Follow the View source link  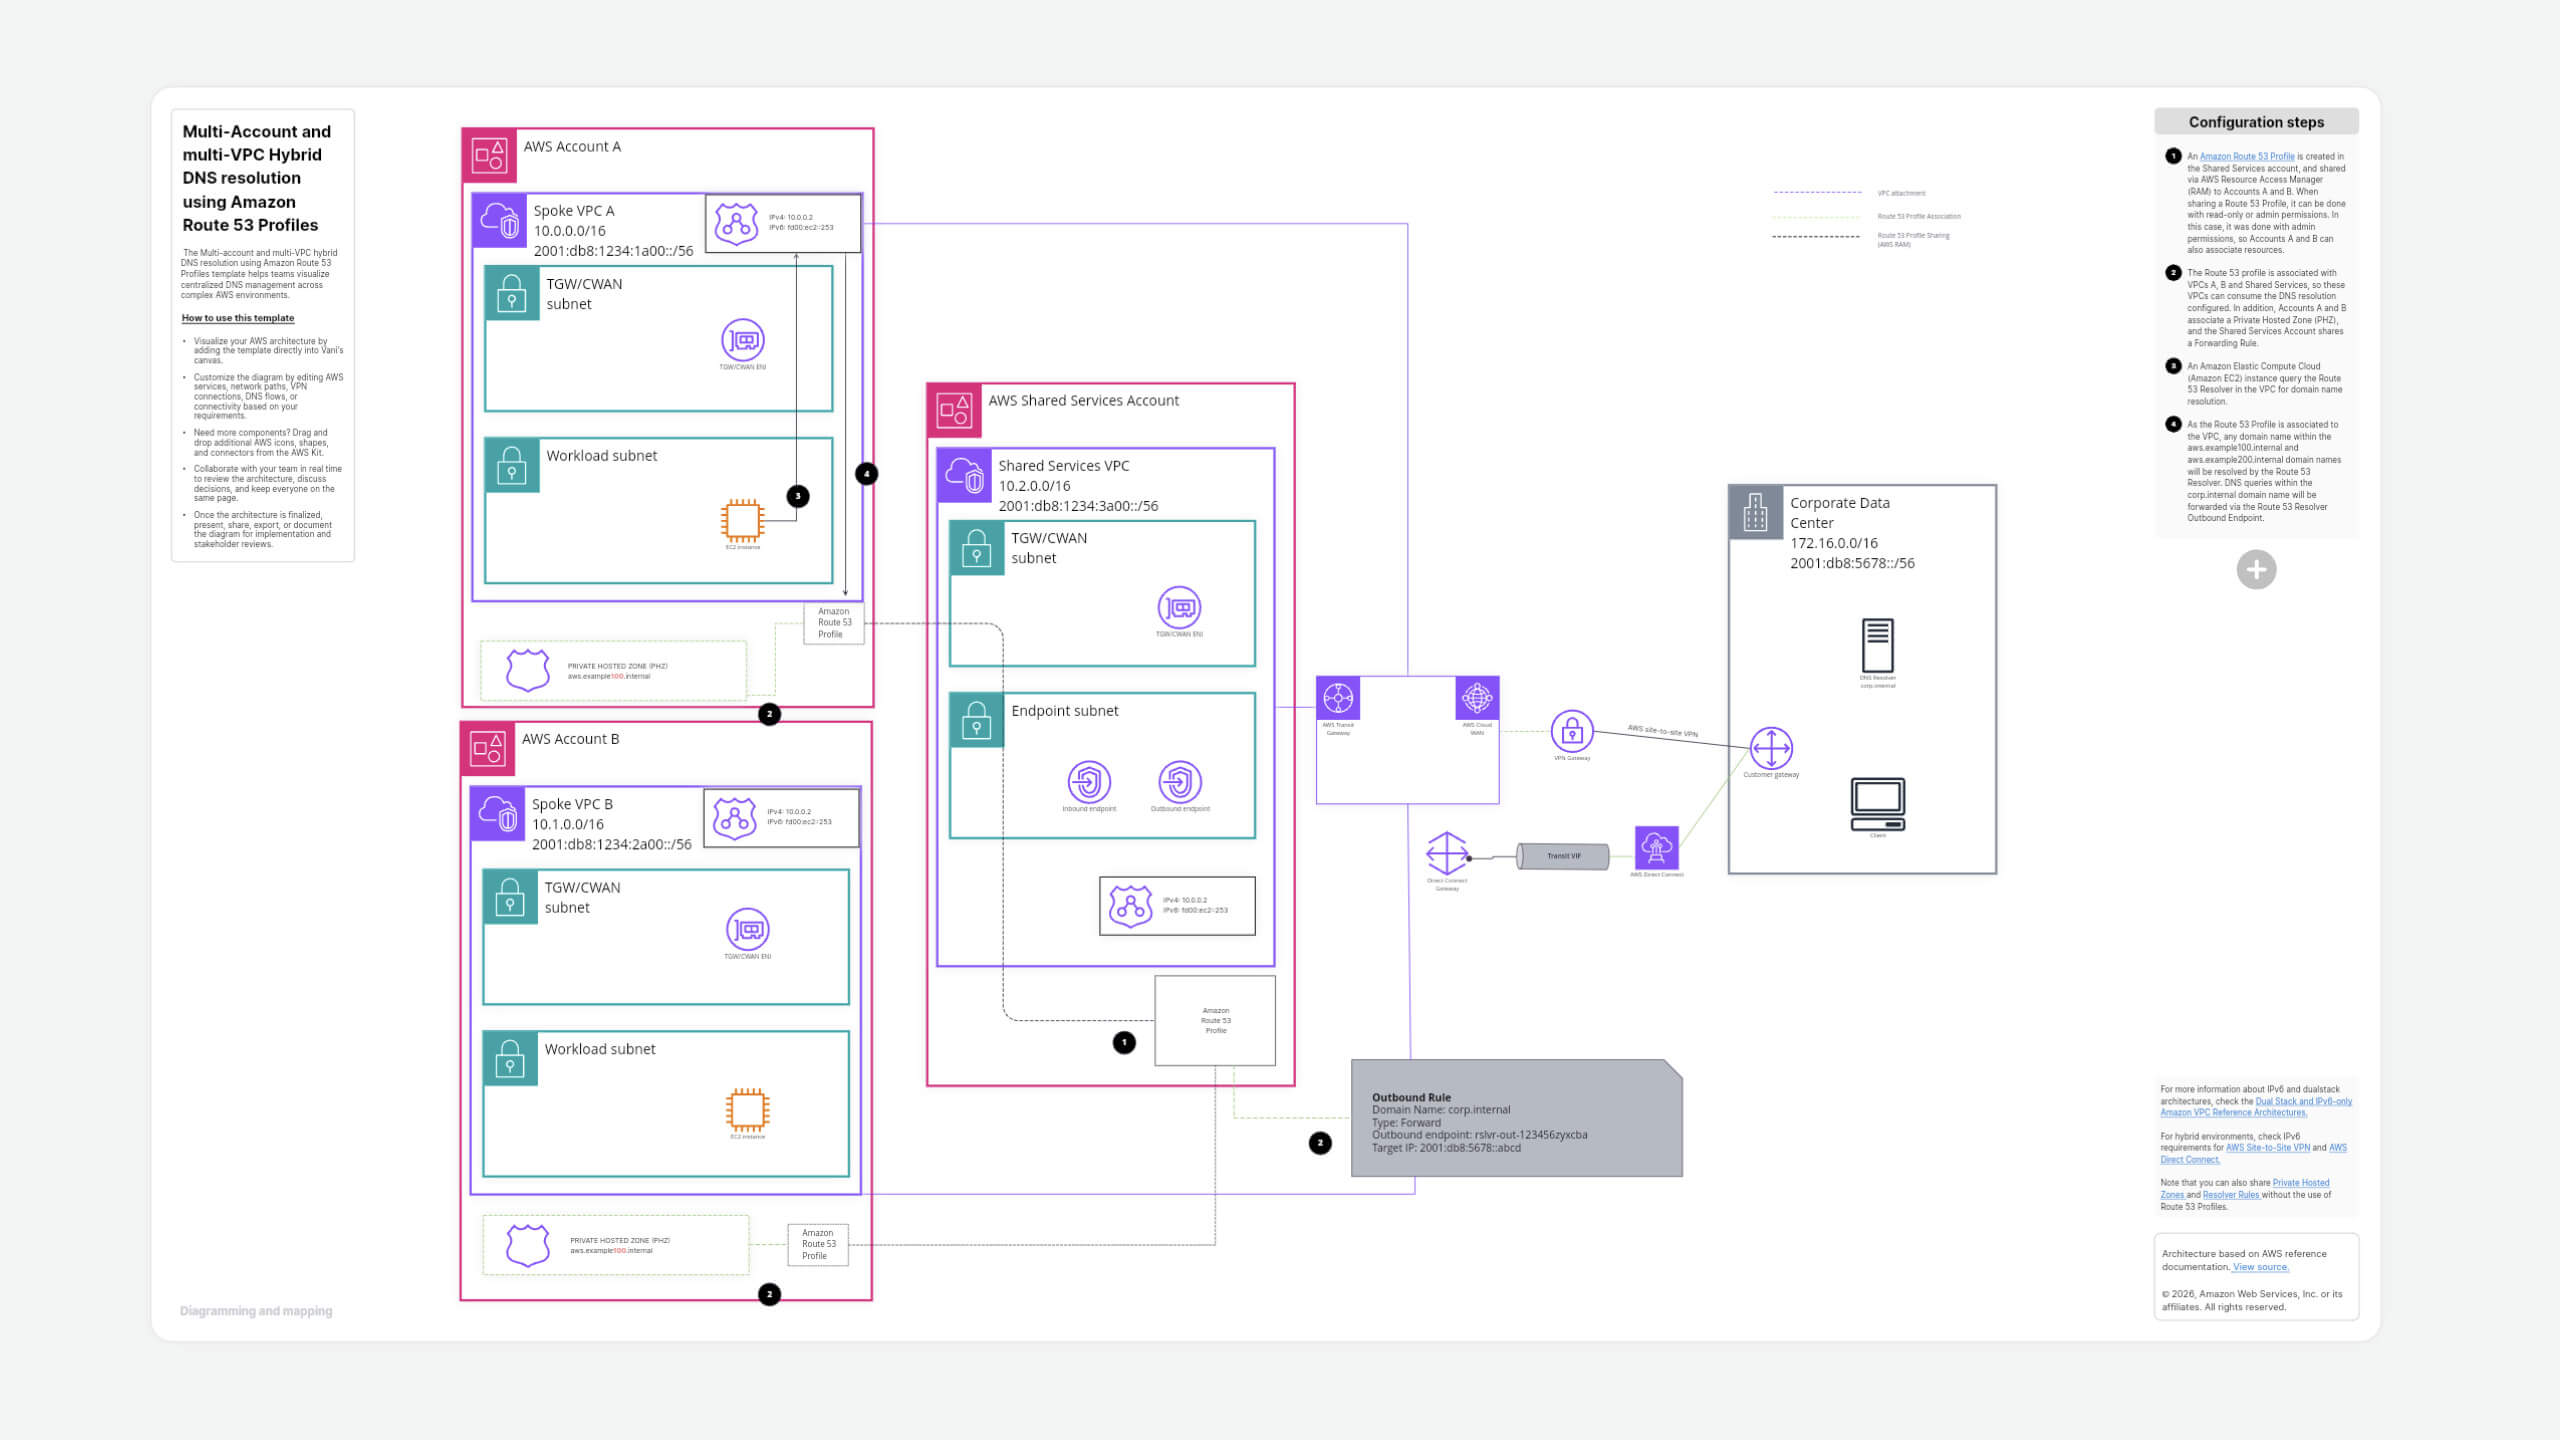[2261, 1267]
